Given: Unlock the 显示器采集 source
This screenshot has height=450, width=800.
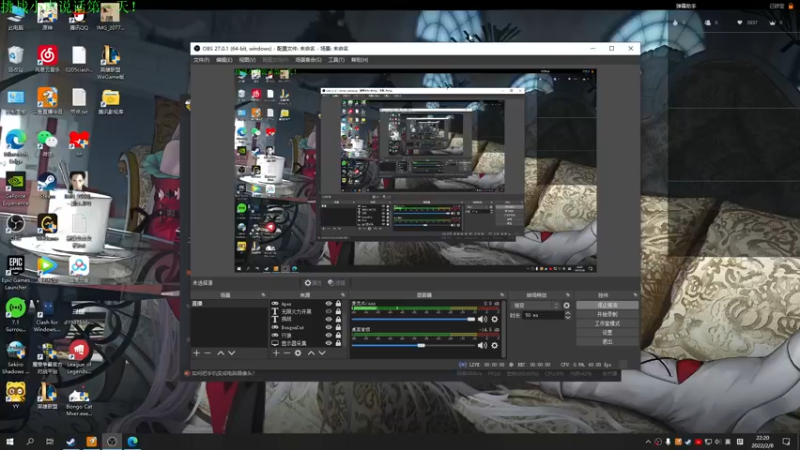Looking at the screenshot, I should tap(338, 343).
